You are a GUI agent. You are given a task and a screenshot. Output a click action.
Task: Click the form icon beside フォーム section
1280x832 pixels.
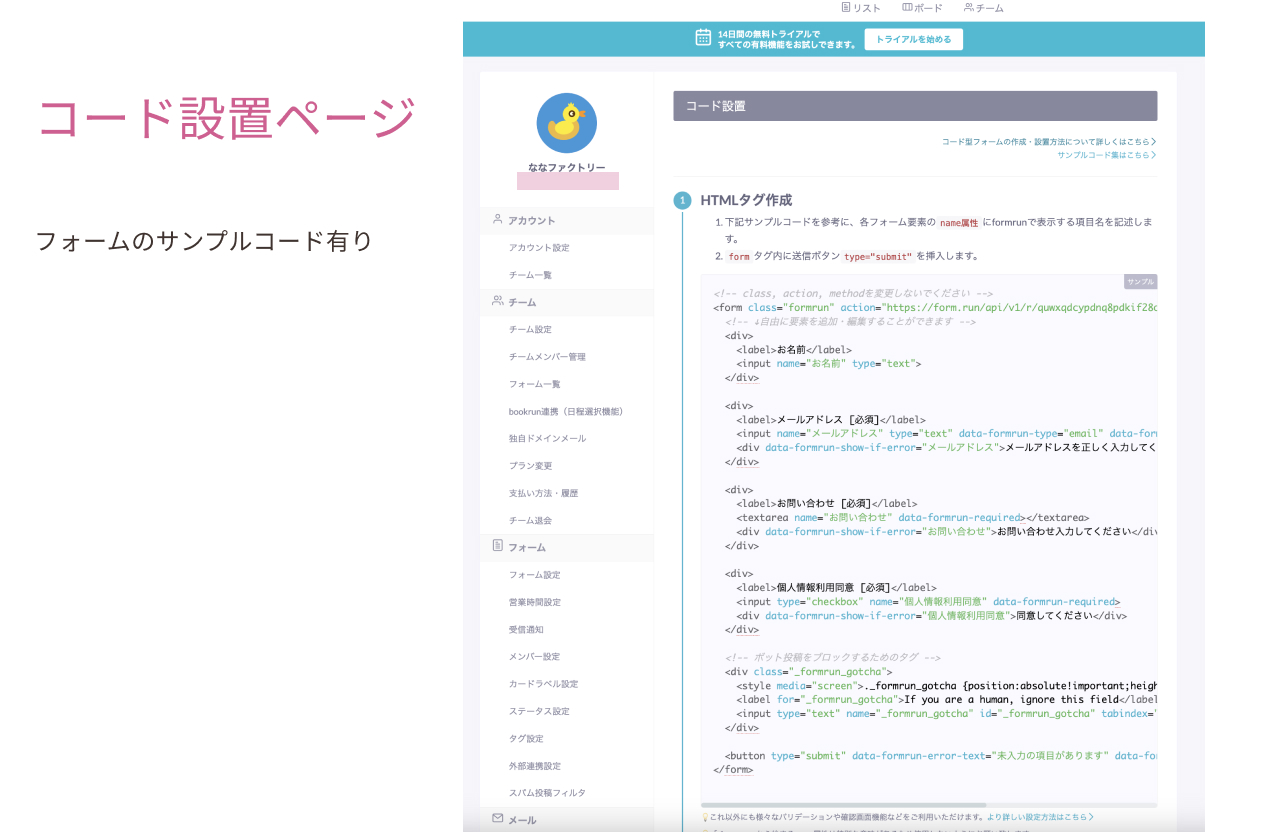point(498,546)
